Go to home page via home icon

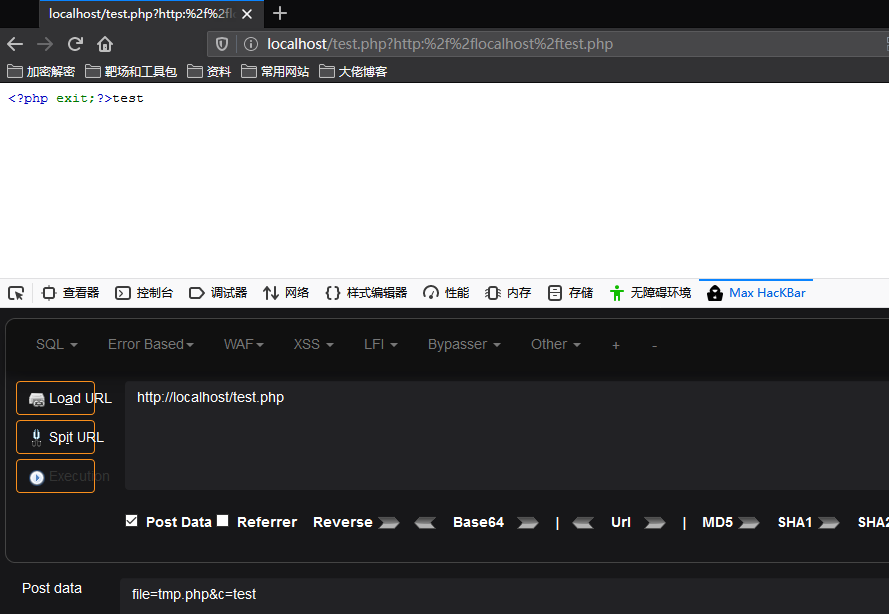tap(106, 44)
